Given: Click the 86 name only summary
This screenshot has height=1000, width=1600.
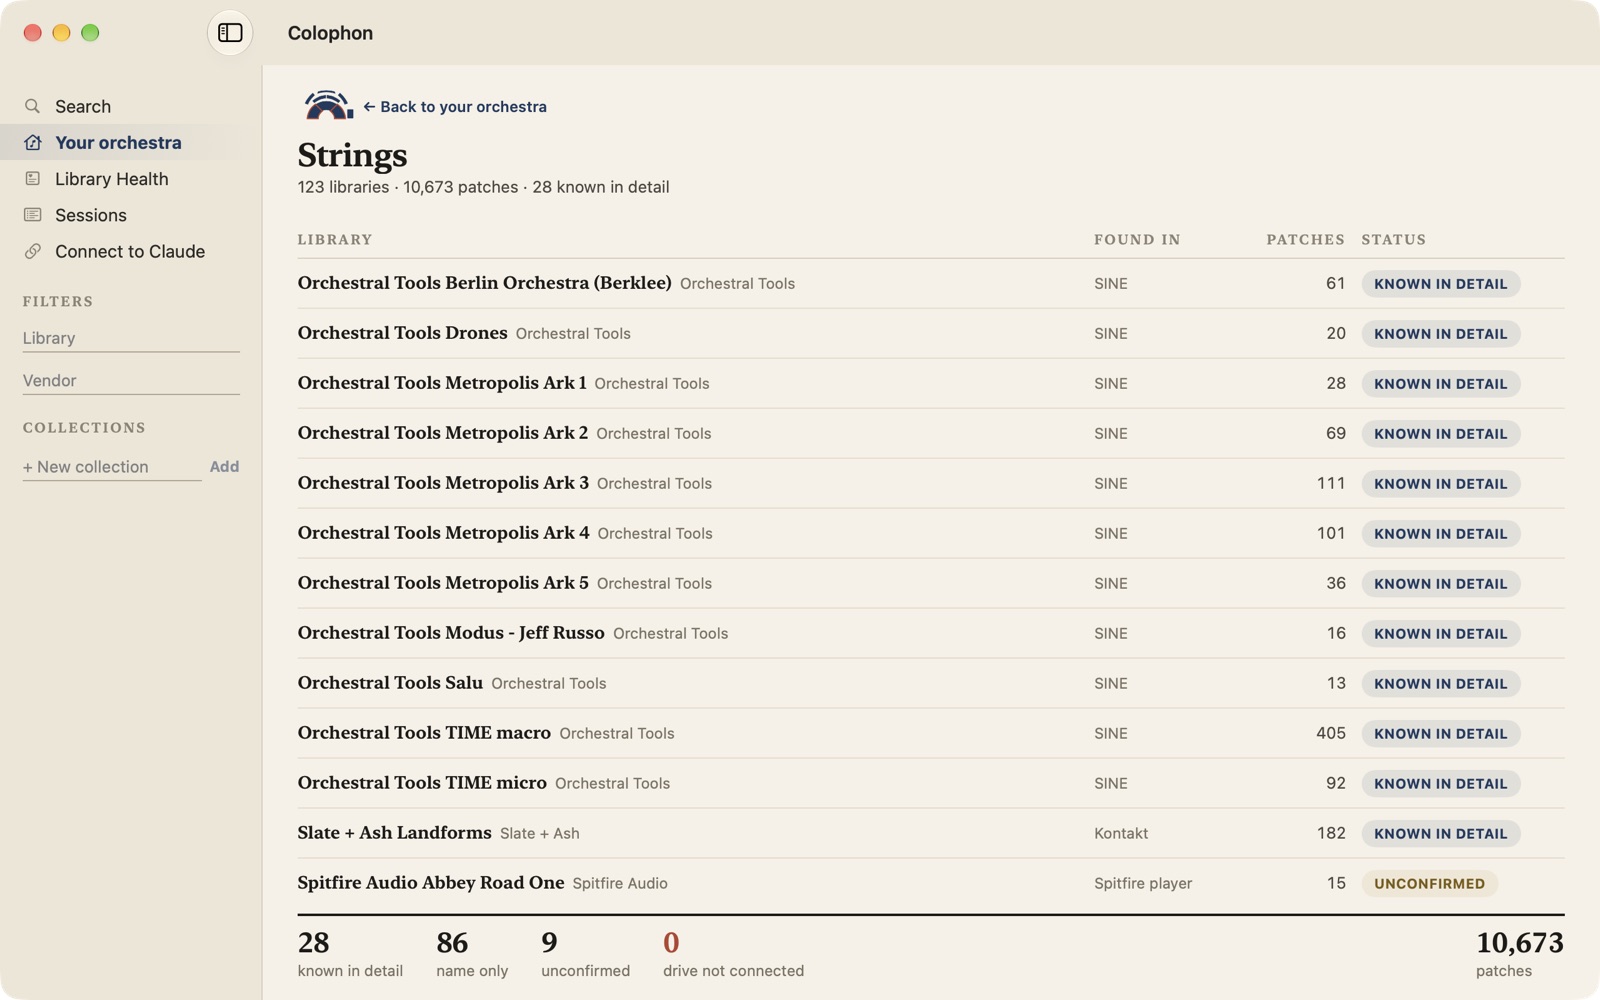Looking at the screenshot, I should pos(472,954).
